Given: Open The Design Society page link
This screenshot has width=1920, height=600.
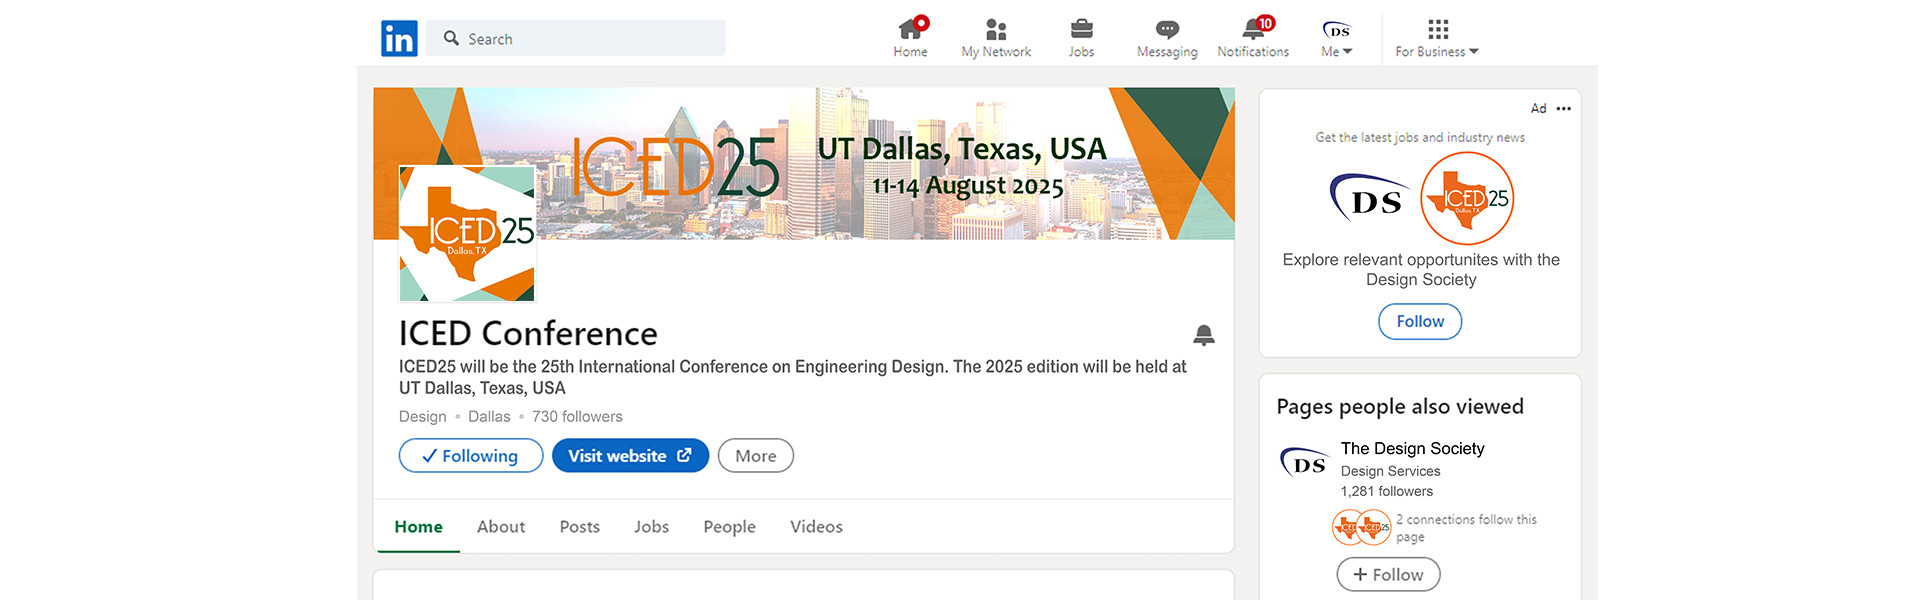Looking at the screenshot, I should tap(1412, 449).
